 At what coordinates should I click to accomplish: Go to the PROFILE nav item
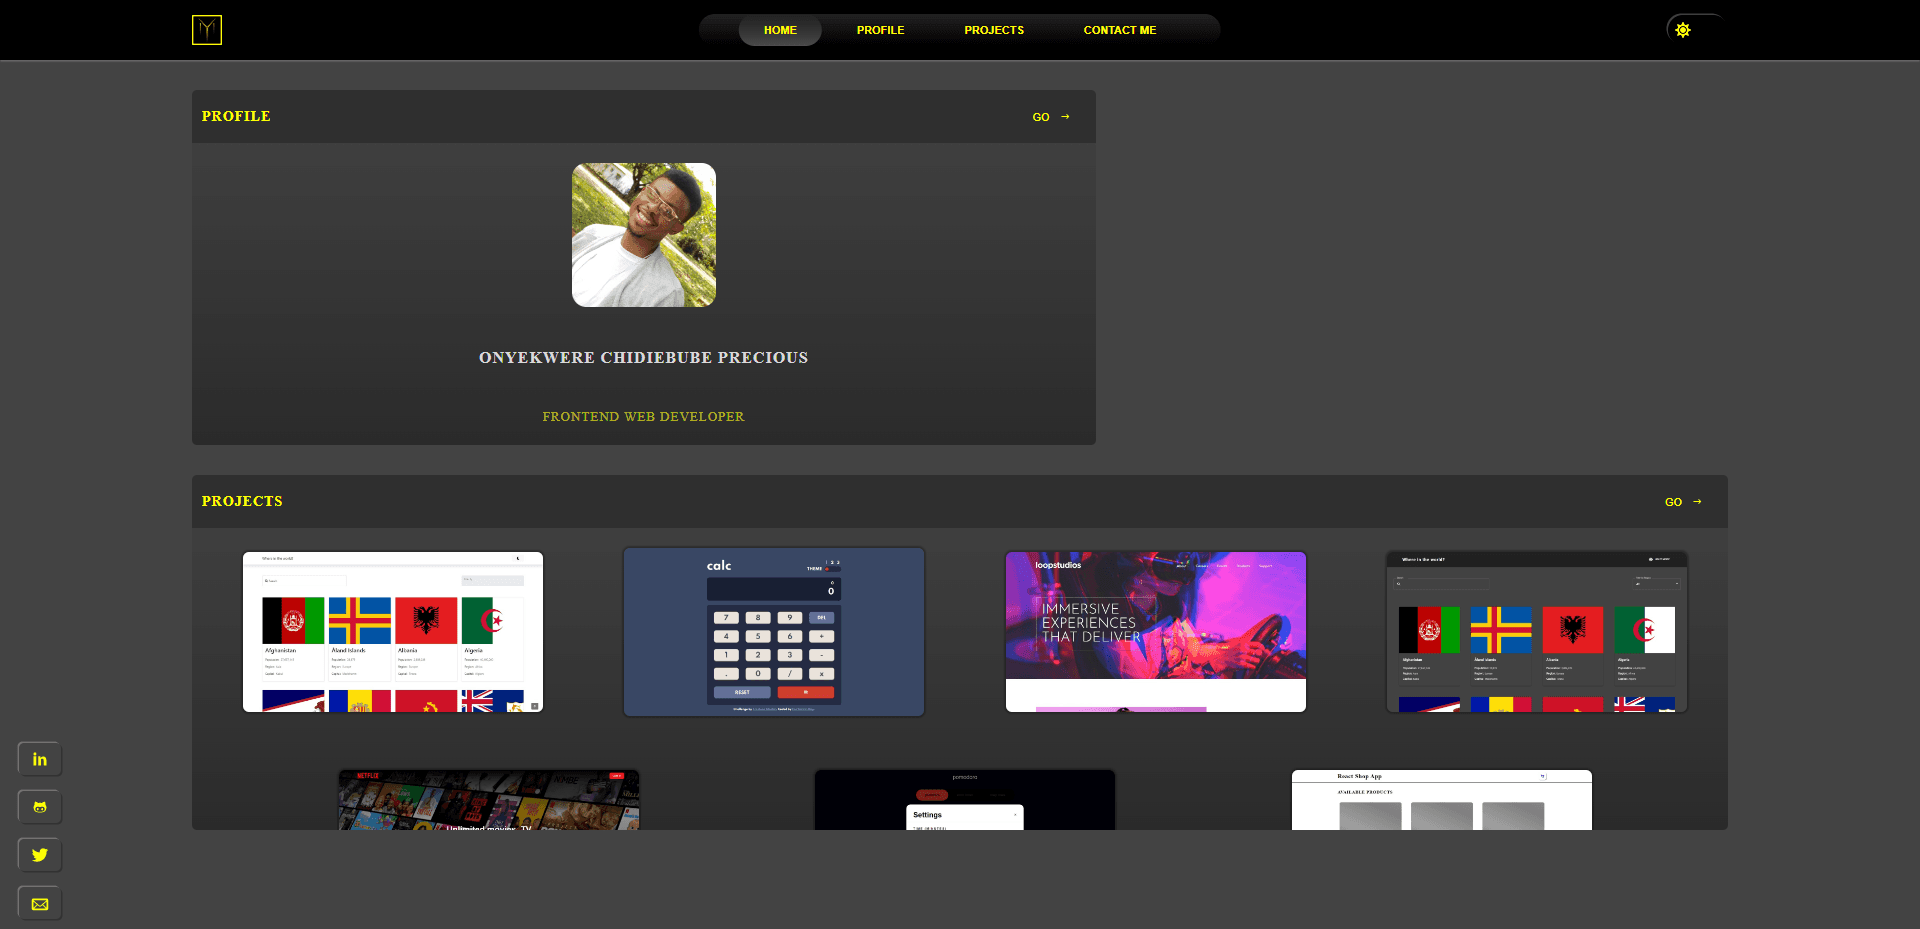click(x=880, y=30)
